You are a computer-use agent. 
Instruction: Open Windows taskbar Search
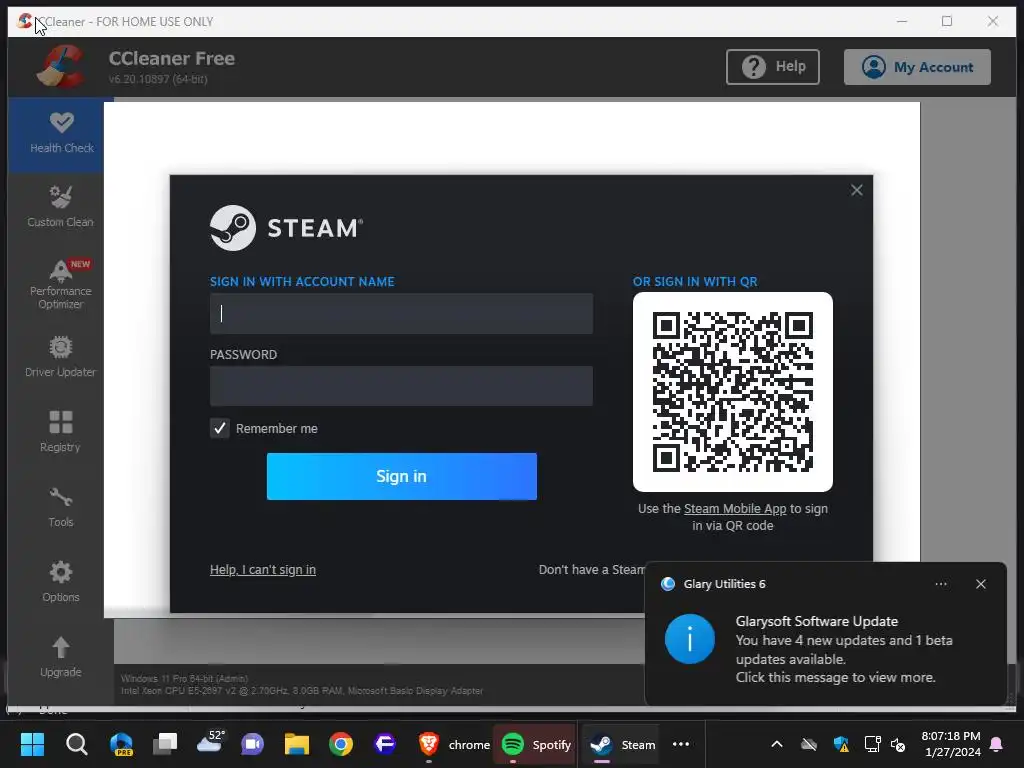[x=76, y=744]
